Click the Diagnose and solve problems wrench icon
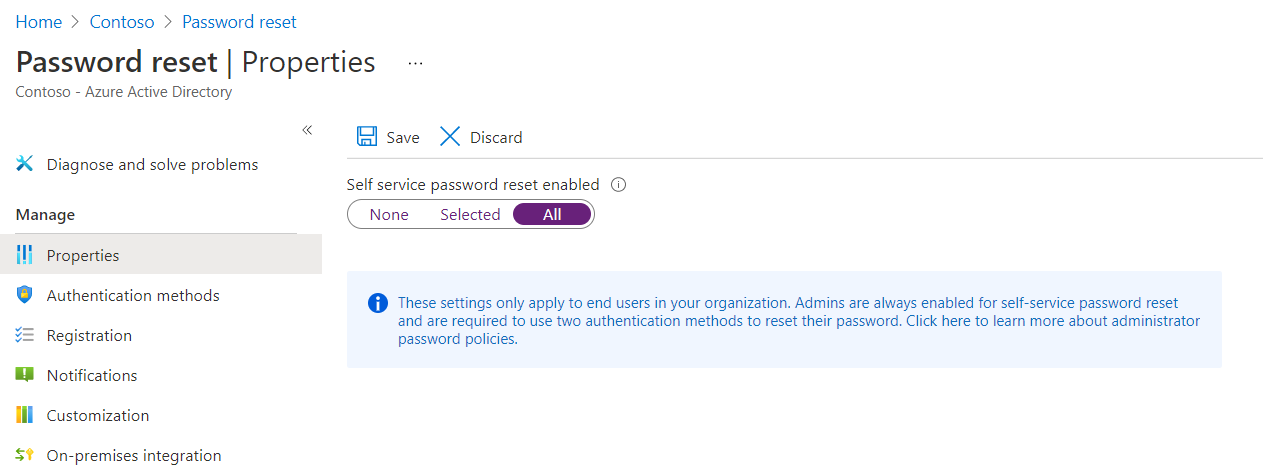 tap(25, 164)
